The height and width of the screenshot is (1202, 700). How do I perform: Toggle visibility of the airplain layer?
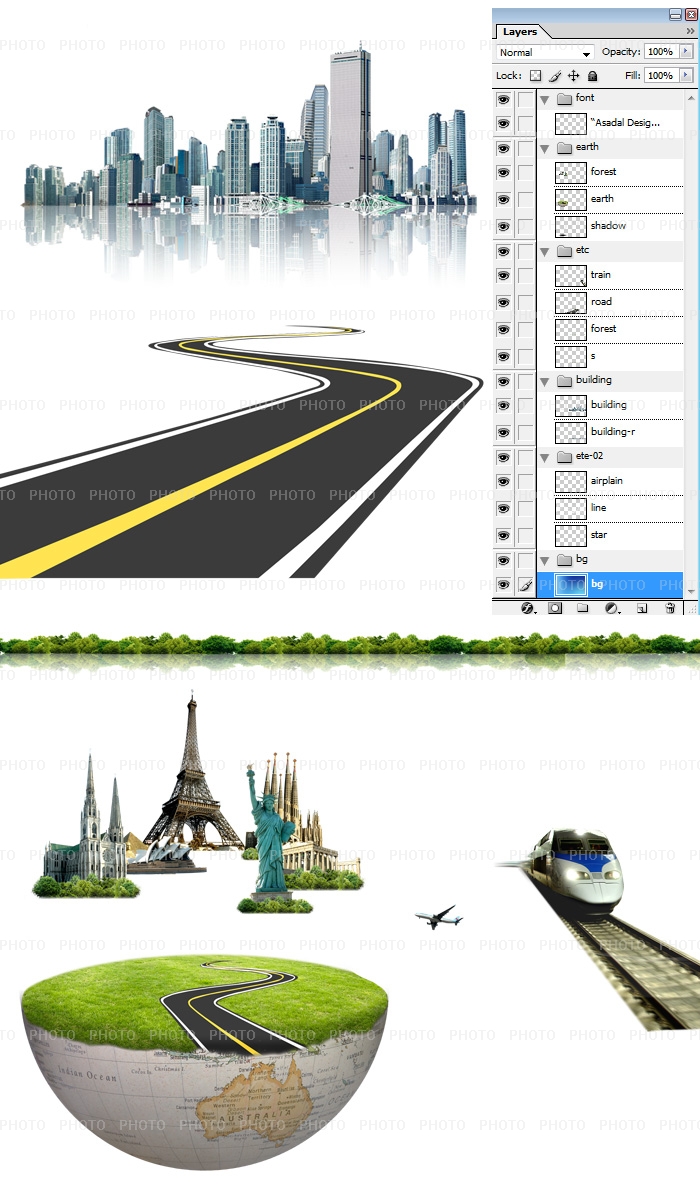[x=503, y=481]
